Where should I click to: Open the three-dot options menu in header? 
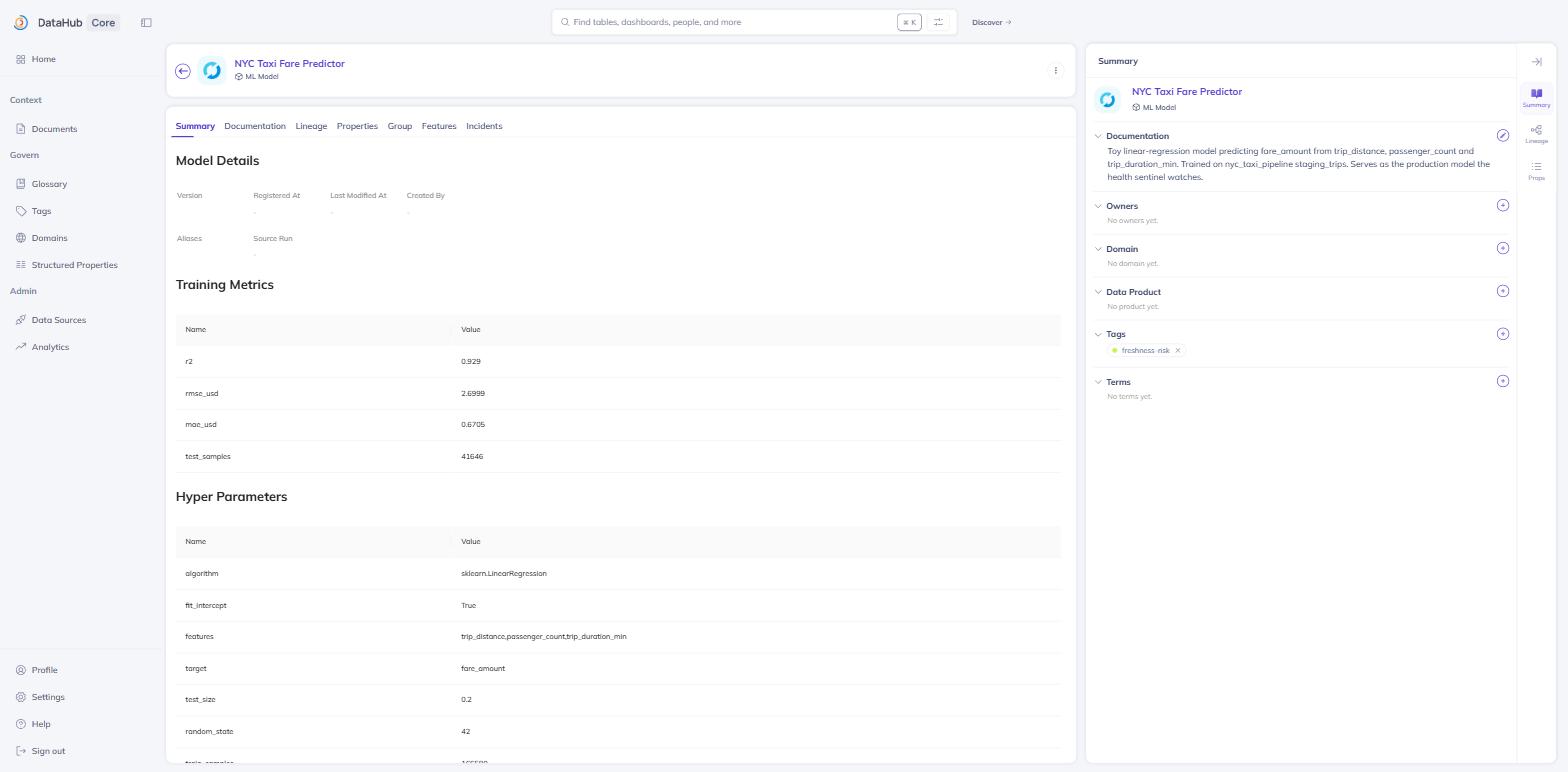click(1056, 71)
